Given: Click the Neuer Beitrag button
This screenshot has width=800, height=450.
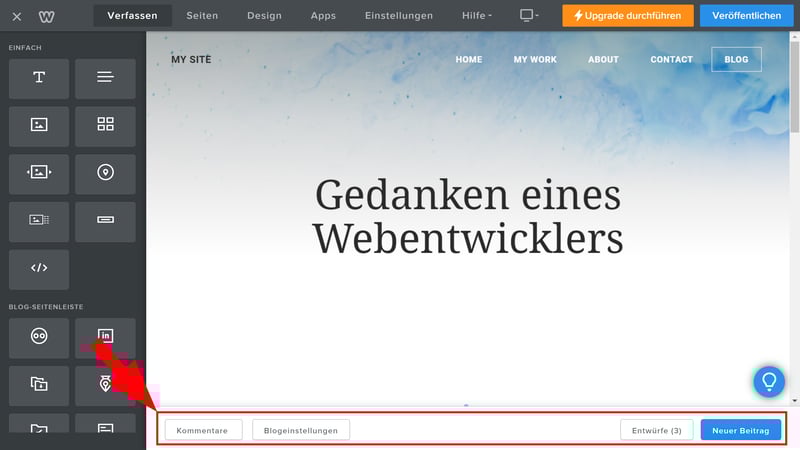Looking at the screenshot, I should tap(740, 430).
